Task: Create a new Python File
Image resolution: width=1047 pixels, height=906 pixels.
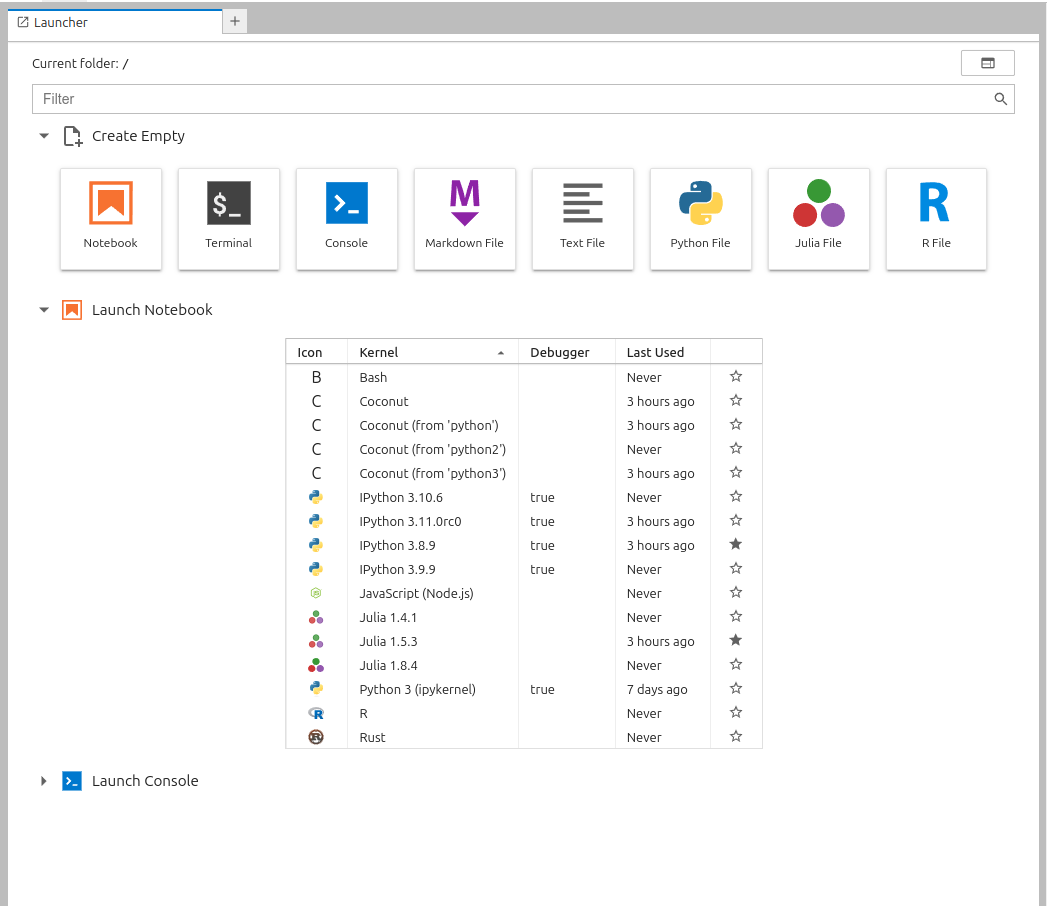Action: click(x=701, y=218)
